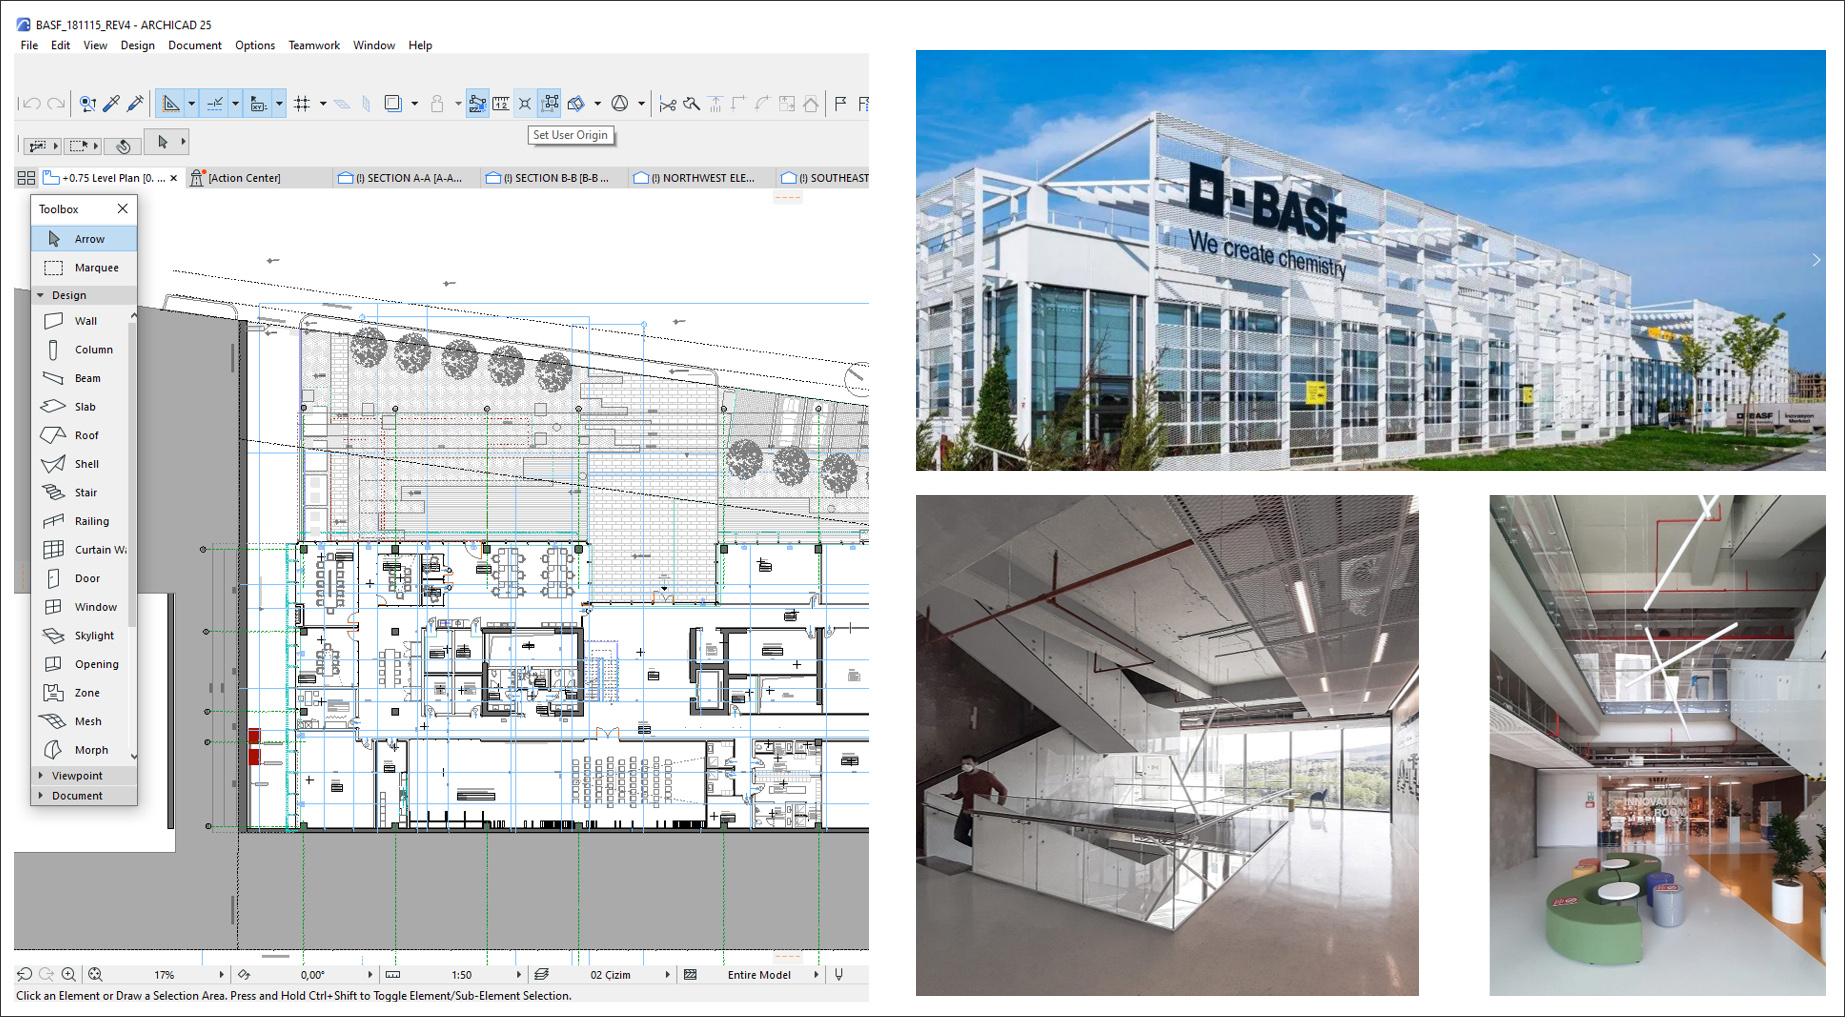Open the Design menu
The height and width of the screenshot is (1017, 1845).
137,45
